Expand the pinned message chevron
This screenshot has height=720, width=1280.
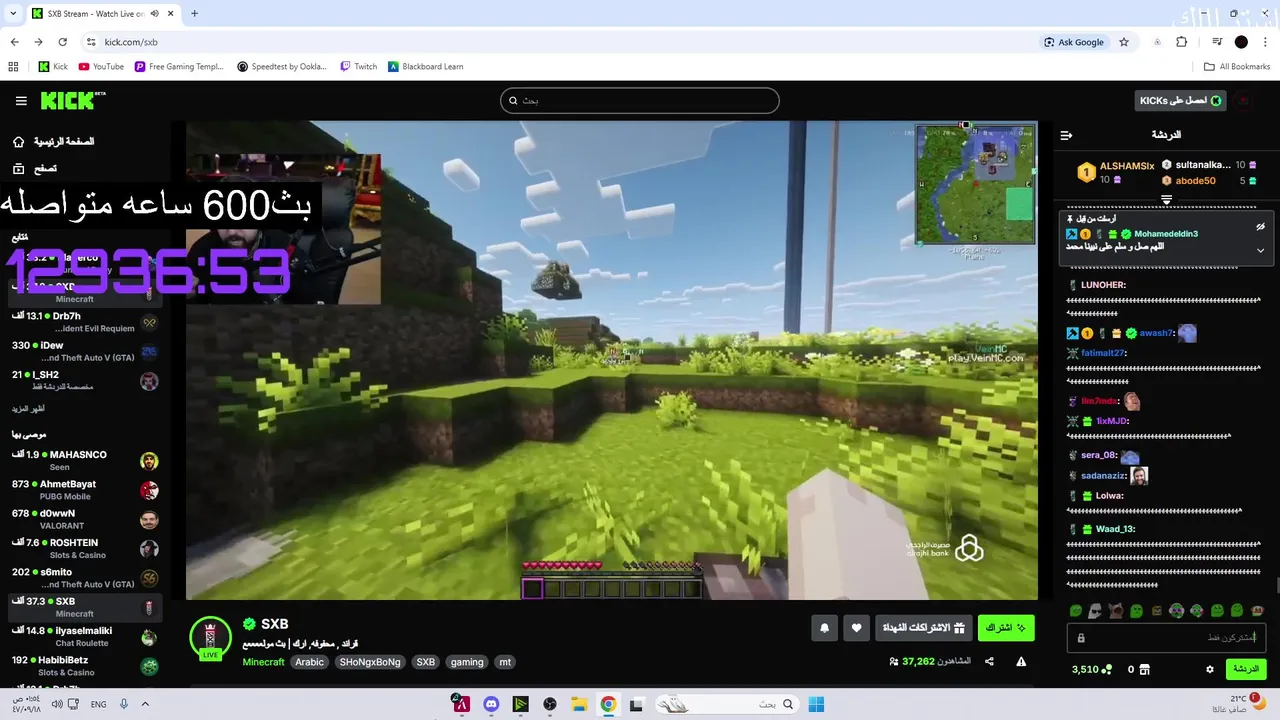coord(1260,250)
